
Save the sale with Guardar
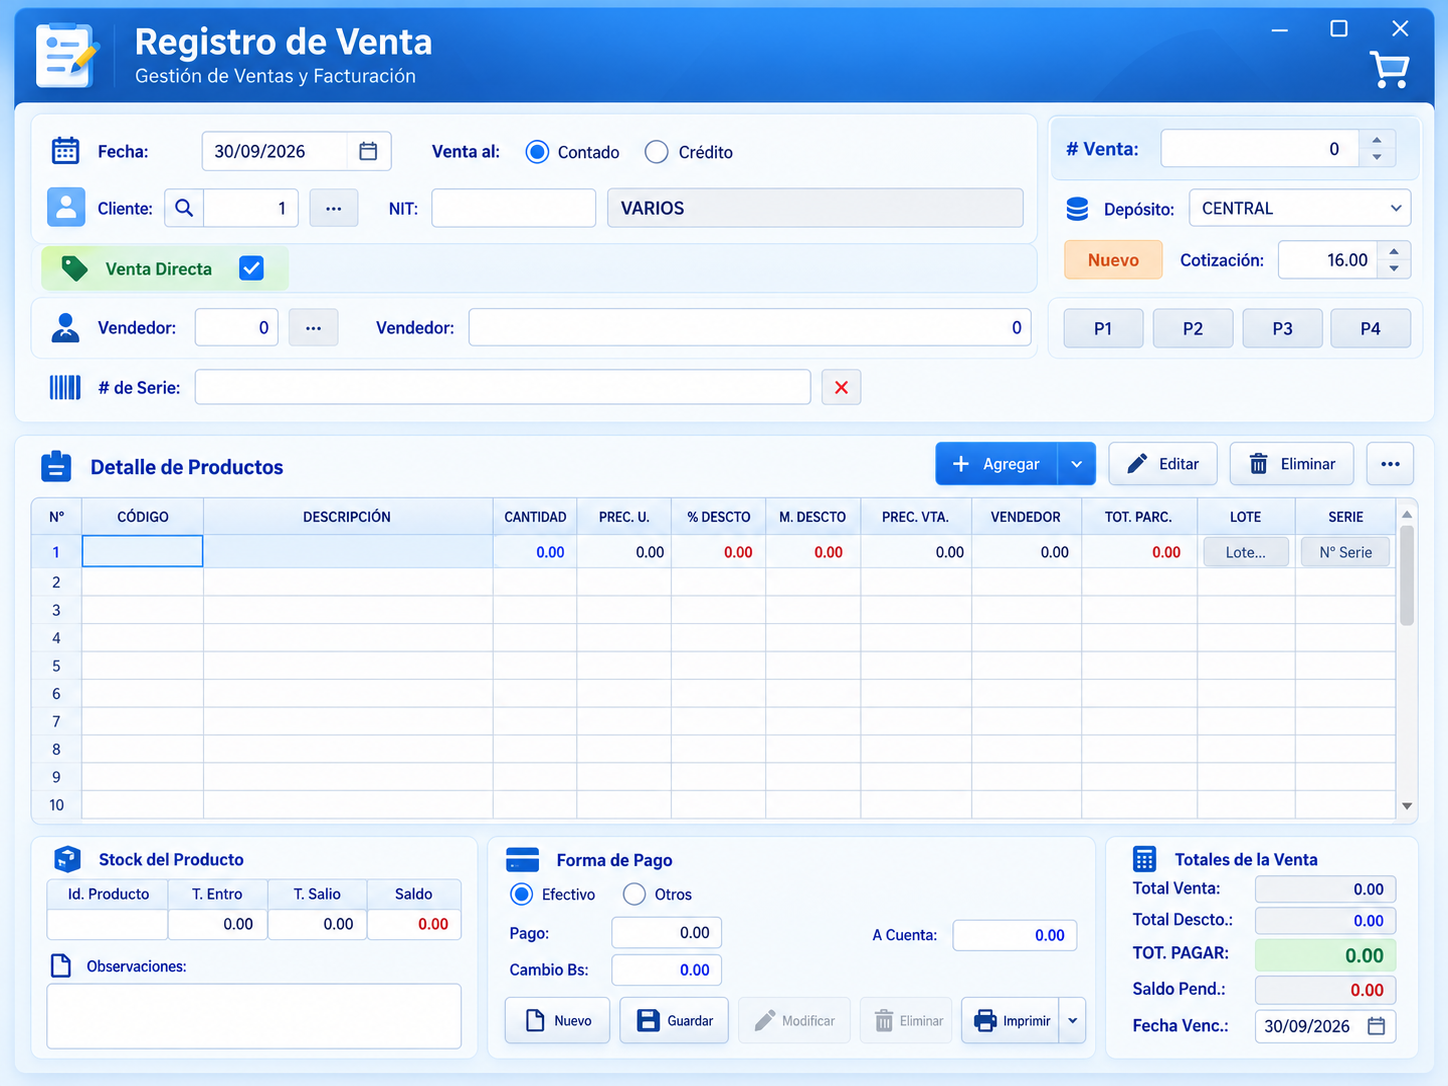[x=674, y=1021]
